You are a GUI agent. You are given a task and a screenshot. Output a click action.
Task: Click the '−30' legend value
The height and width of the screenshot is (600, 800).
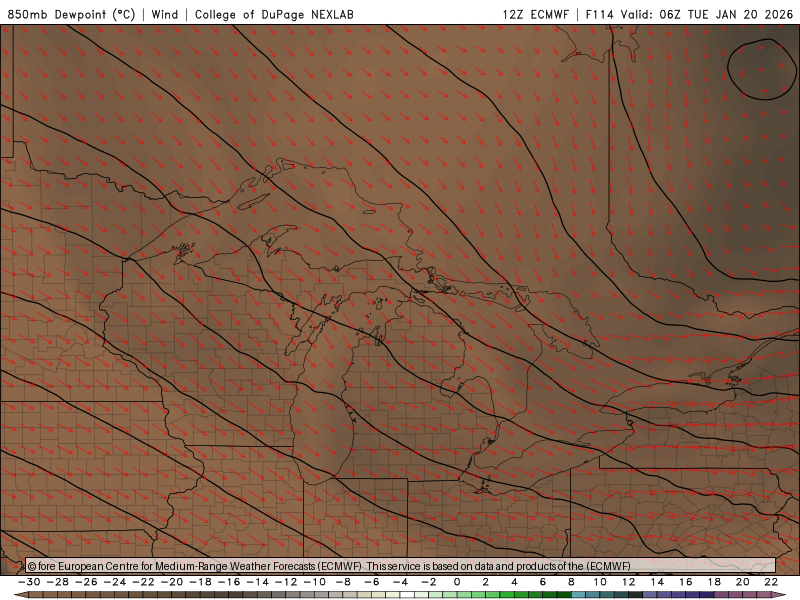click(x=29, y=582)
